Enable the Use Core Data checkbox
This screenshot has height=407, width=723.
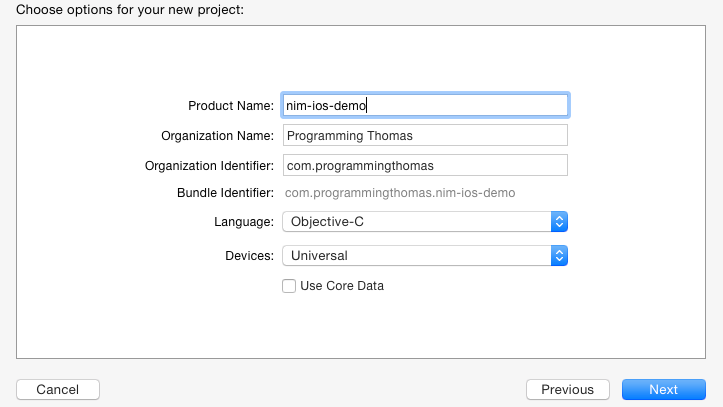point(289,286)
